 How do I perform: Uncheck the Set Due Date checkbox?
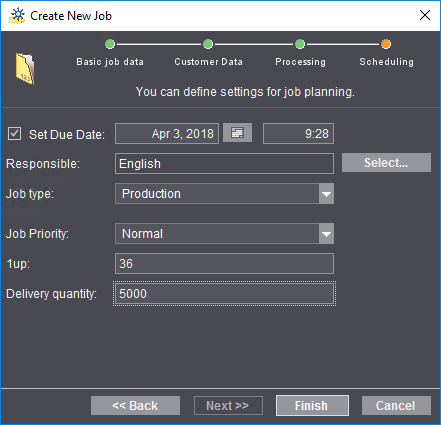14,134
